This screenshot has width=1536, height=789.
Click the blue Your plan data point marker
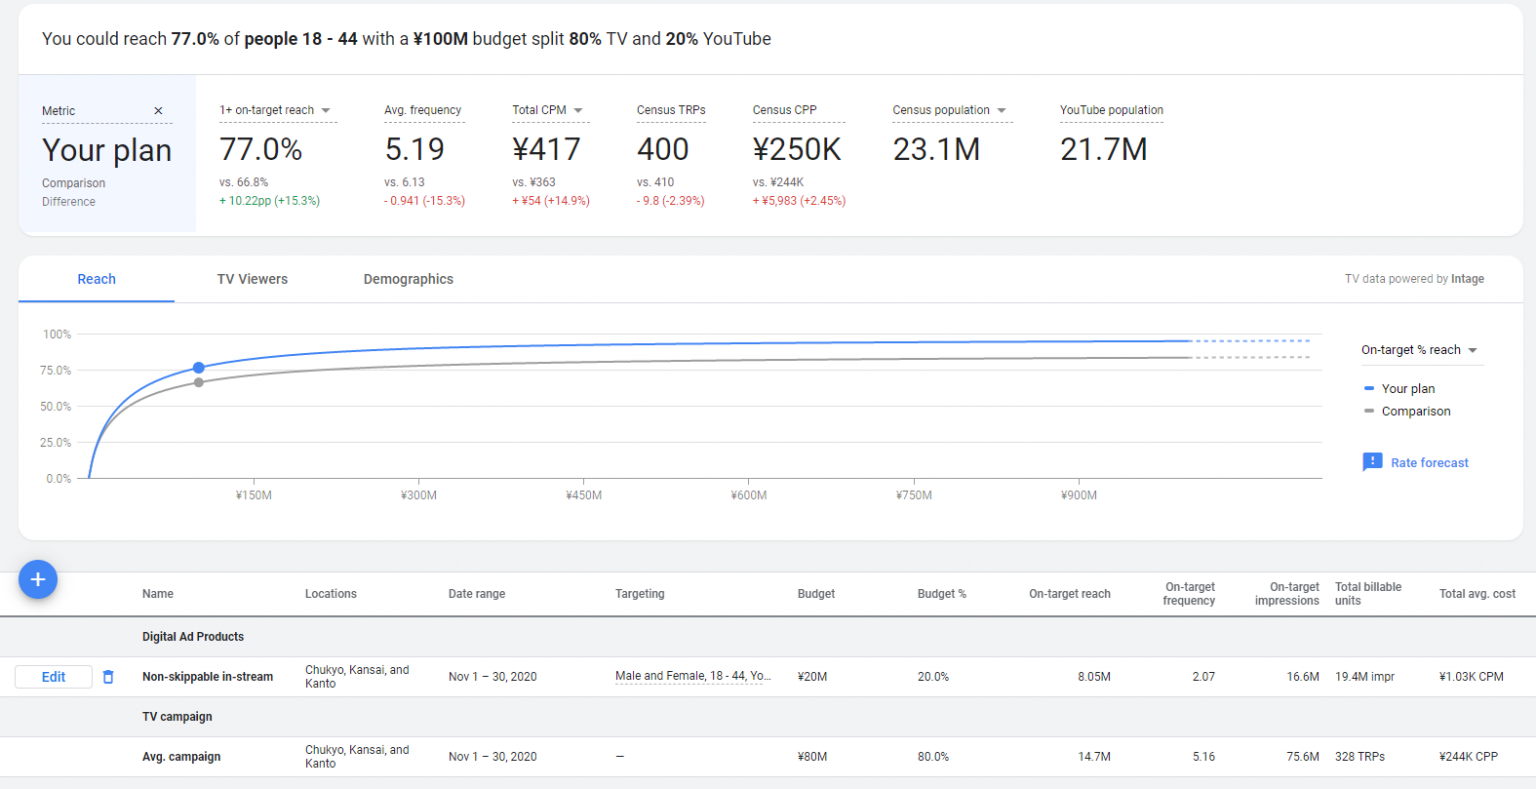[x=198, y=368]
